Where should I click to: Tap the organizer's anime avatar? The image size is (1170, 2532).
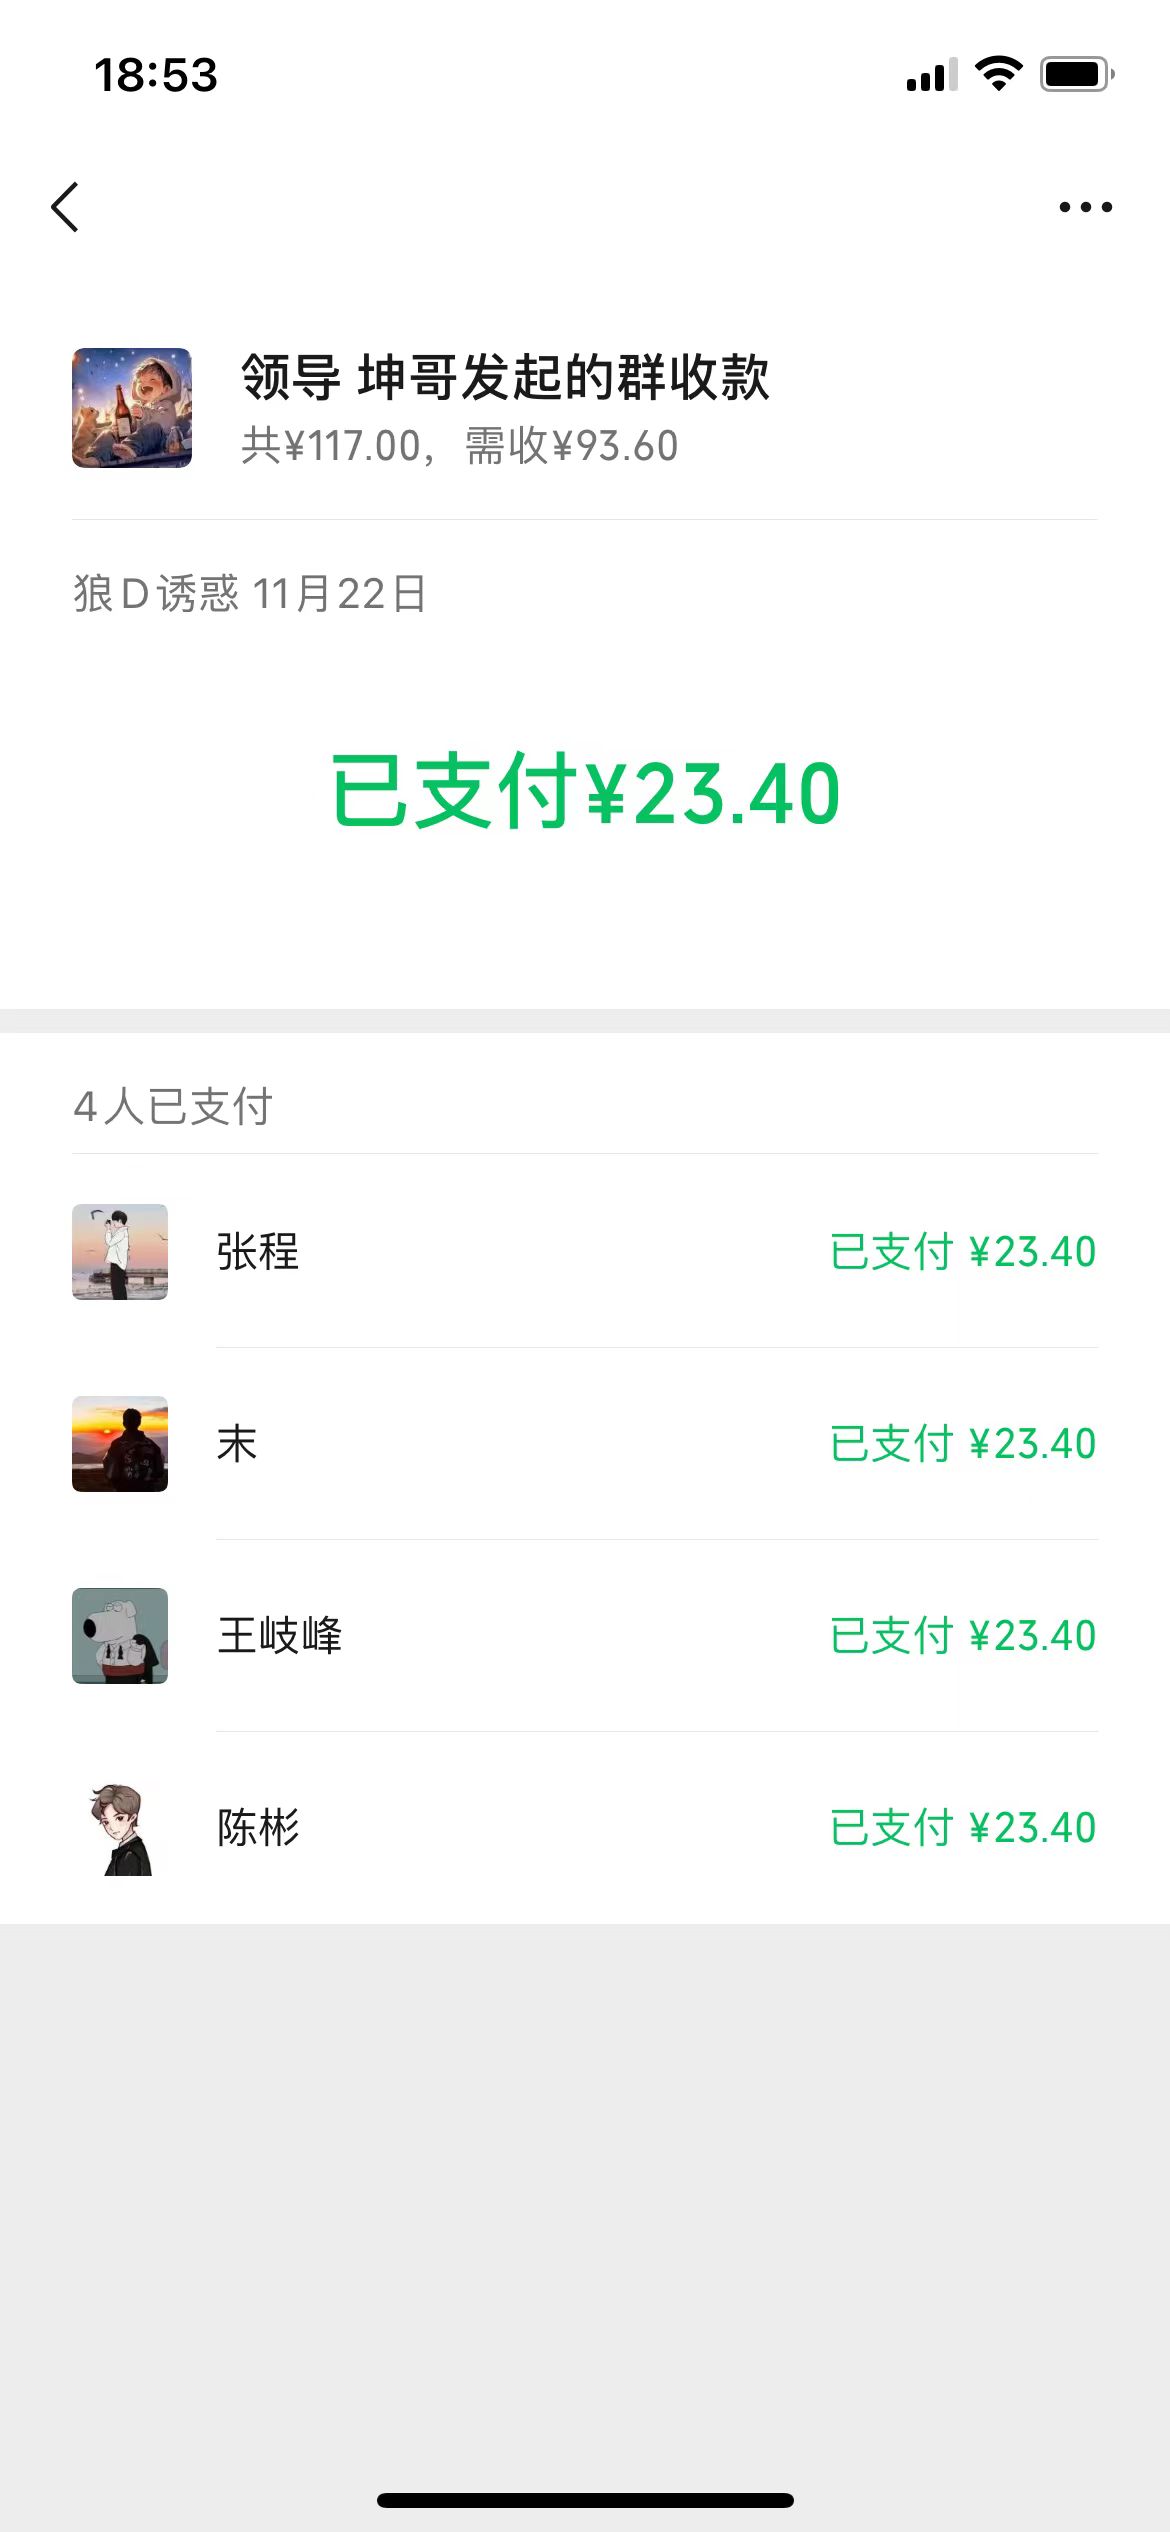(x=132, y=408)
